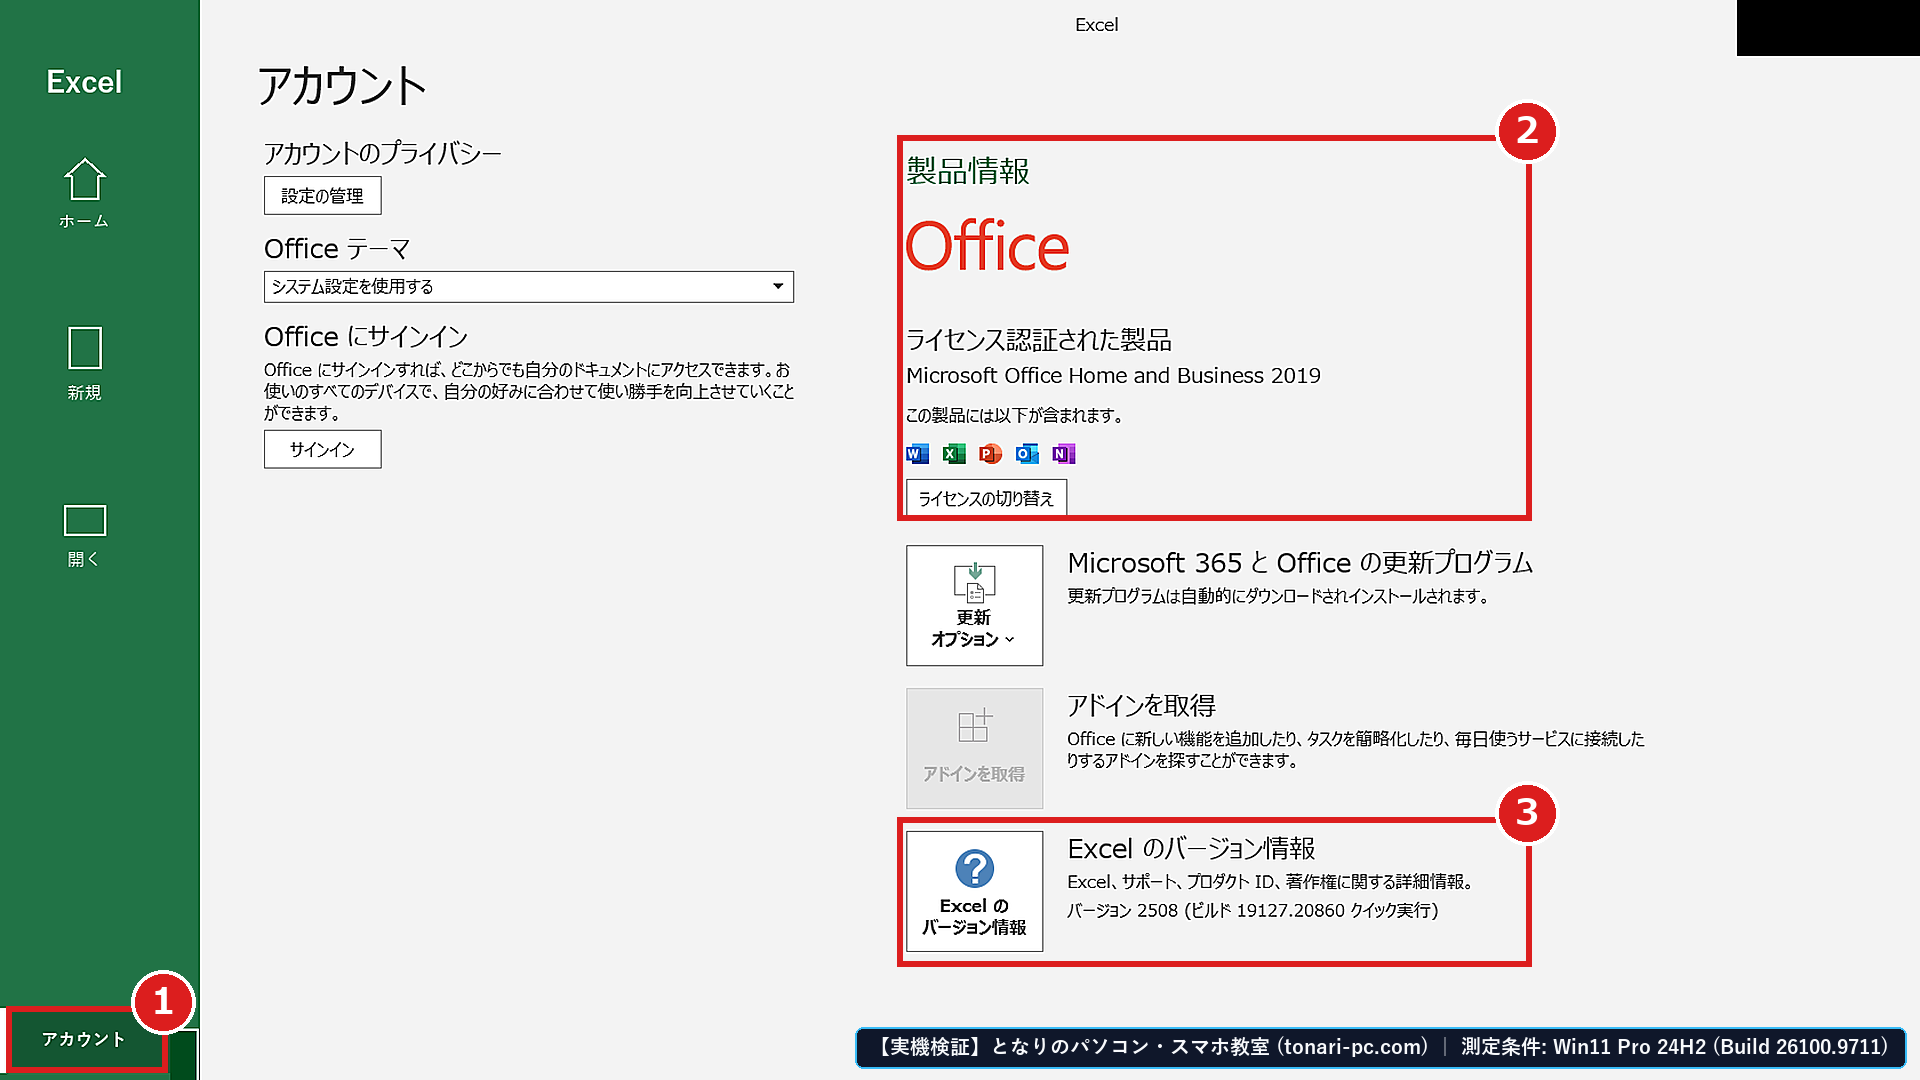Click the アドインを取得 heading text
This screenshot has width=1920, height=1080.
1141,706
